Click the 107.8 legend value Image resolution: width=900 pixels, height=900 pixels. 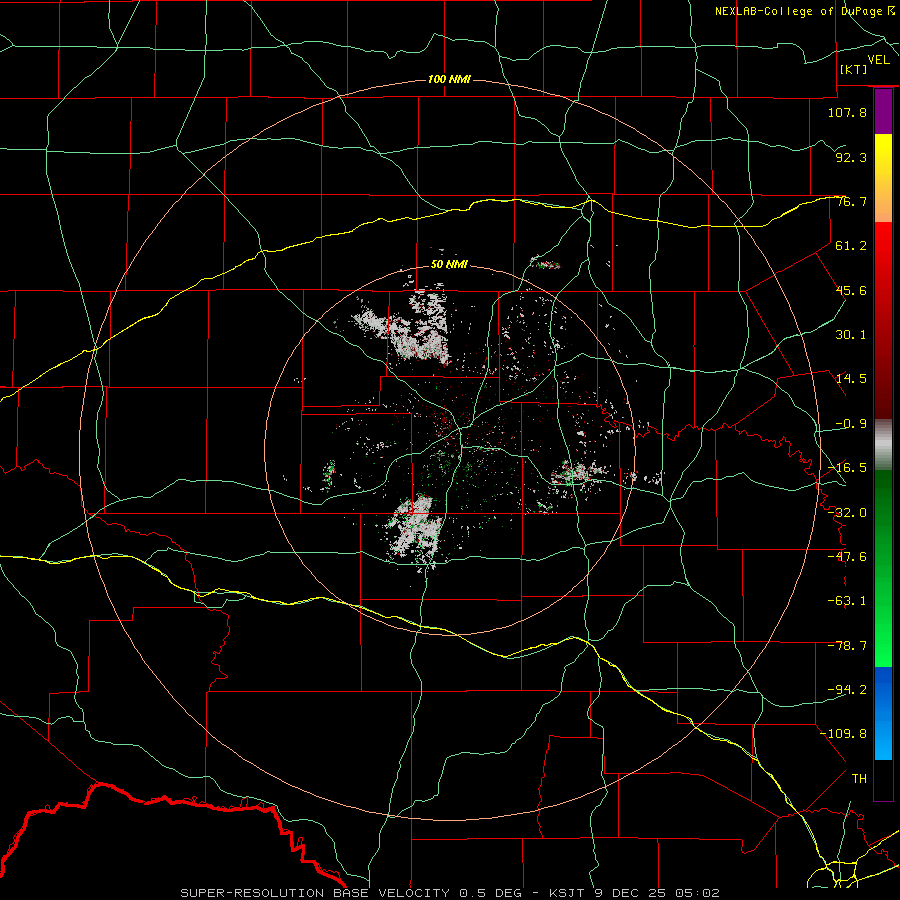(847, 112)
